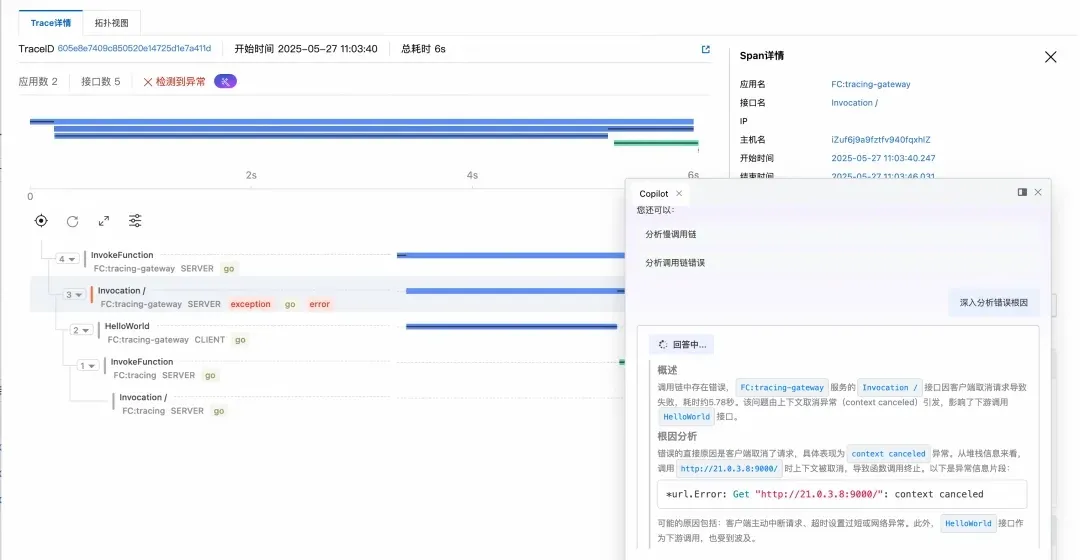The image size is (1080, 560).
Task: Choose 分析调用链错误 suggestion
Action: (x=675, y=262)
